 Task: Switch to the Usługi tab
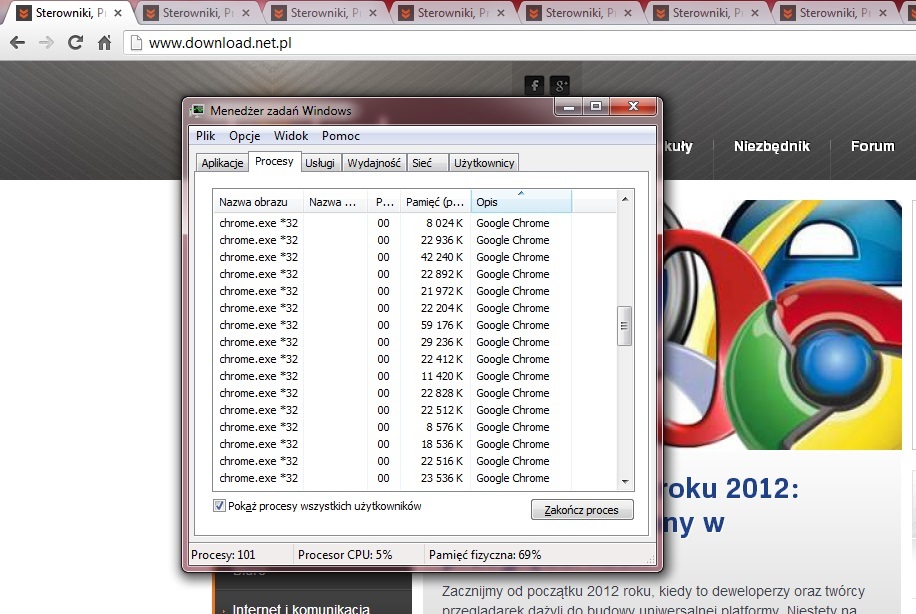pos(320,163)
